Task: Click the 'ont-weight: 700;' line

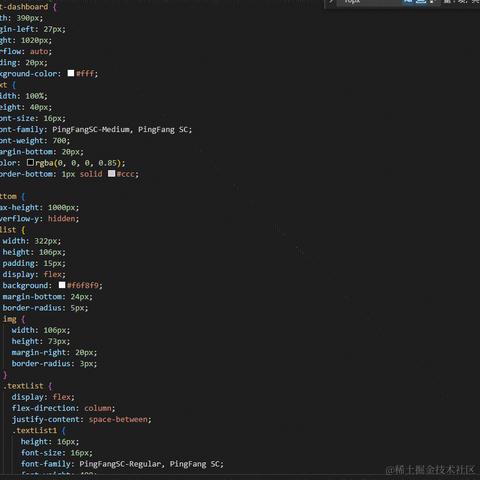Action: [35, 141]
